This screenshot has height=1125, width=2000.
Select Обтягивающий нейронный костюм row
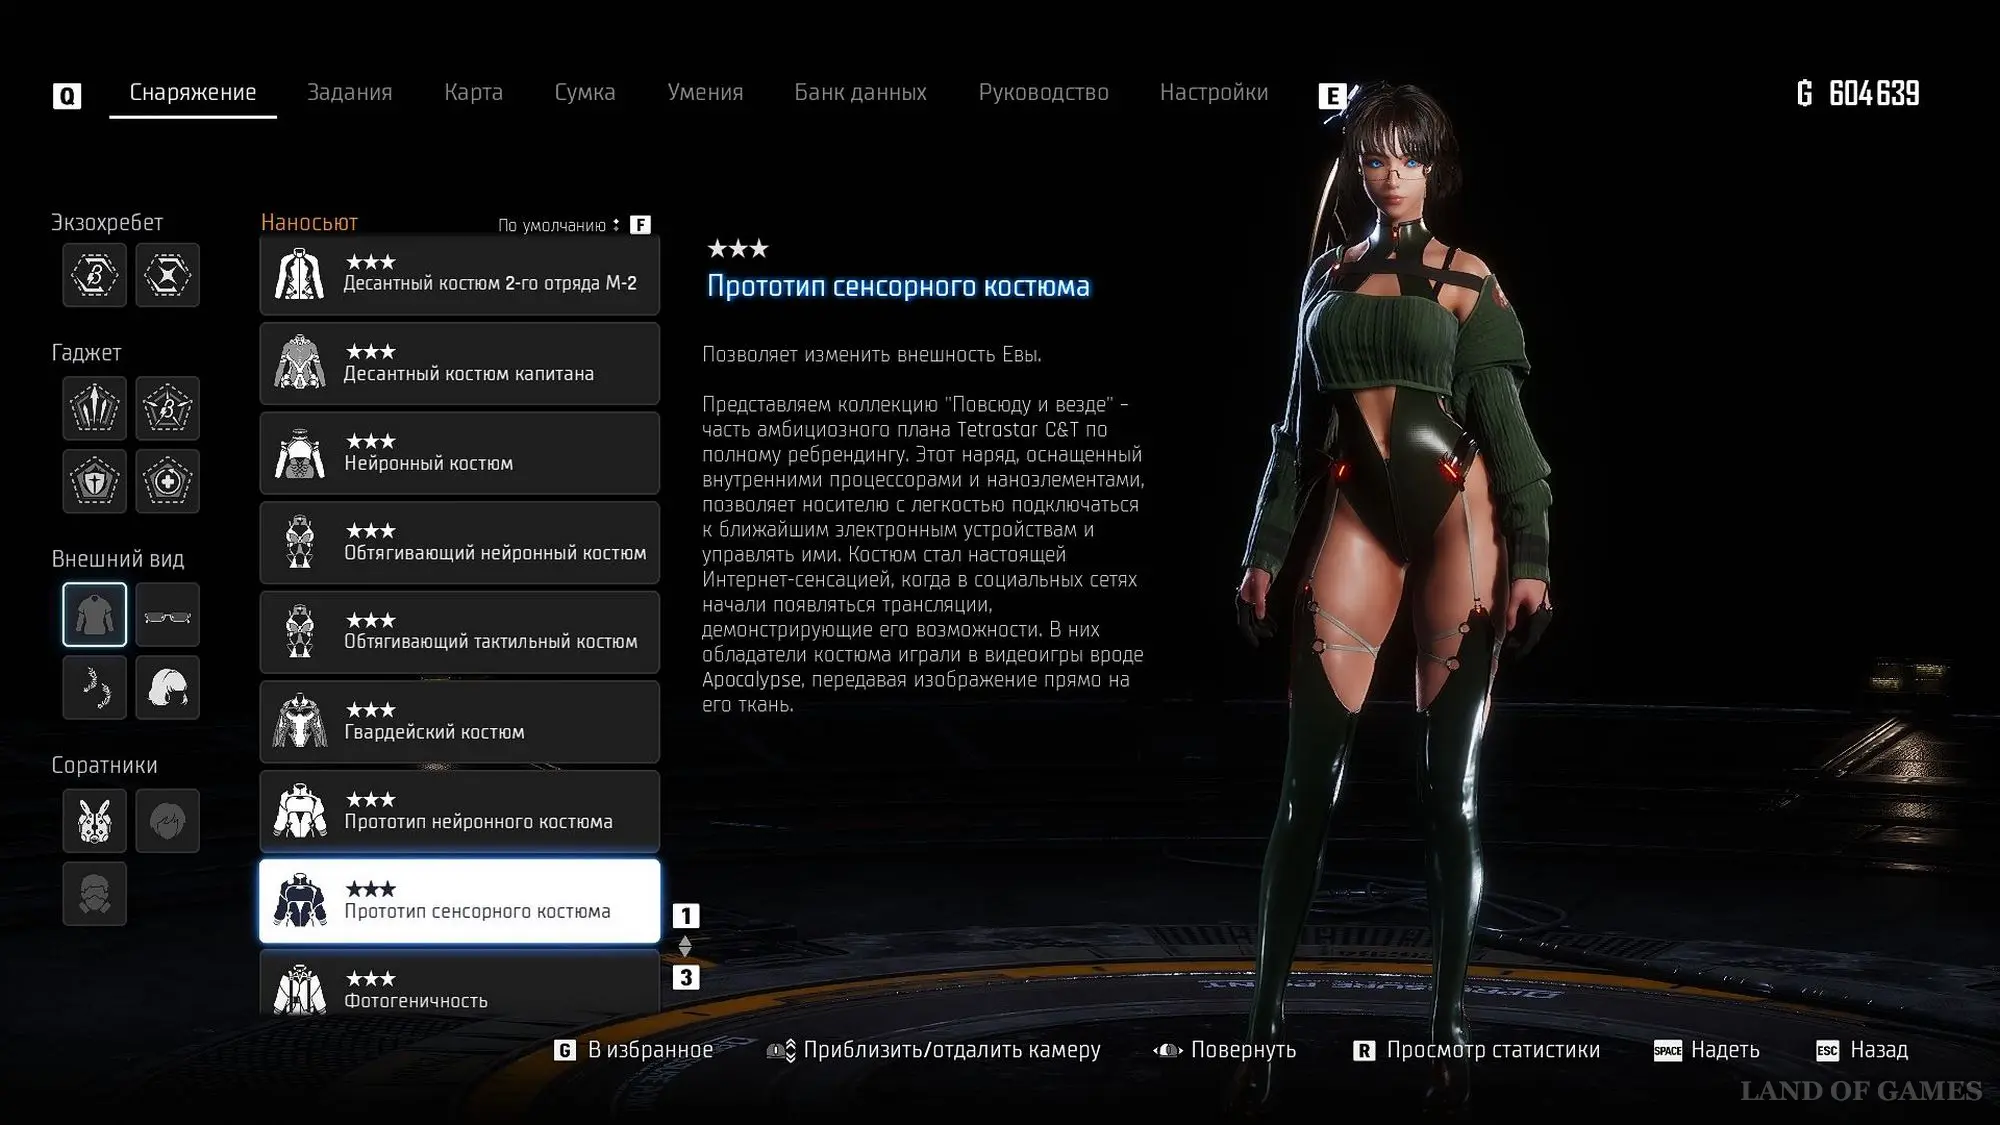click(460, 542)
